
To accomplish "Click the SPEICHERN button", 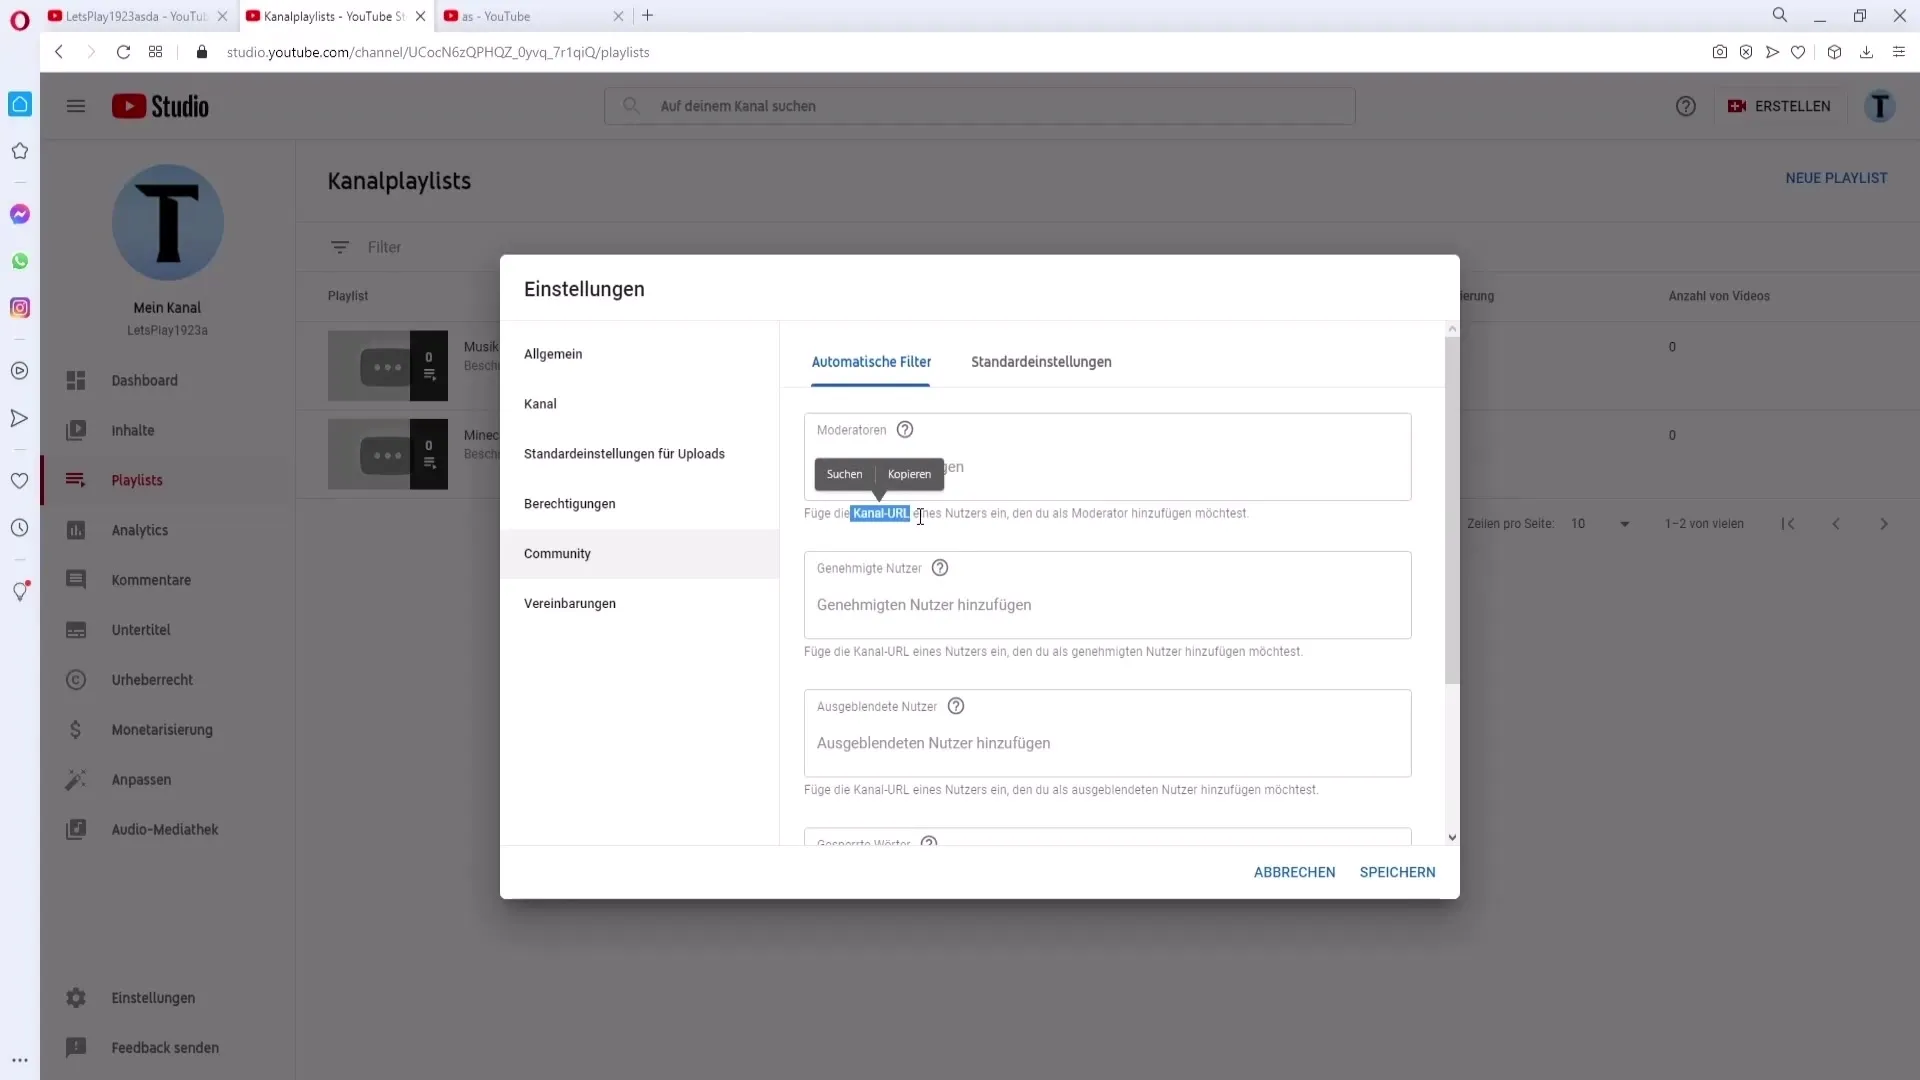I will [1397, 872].
